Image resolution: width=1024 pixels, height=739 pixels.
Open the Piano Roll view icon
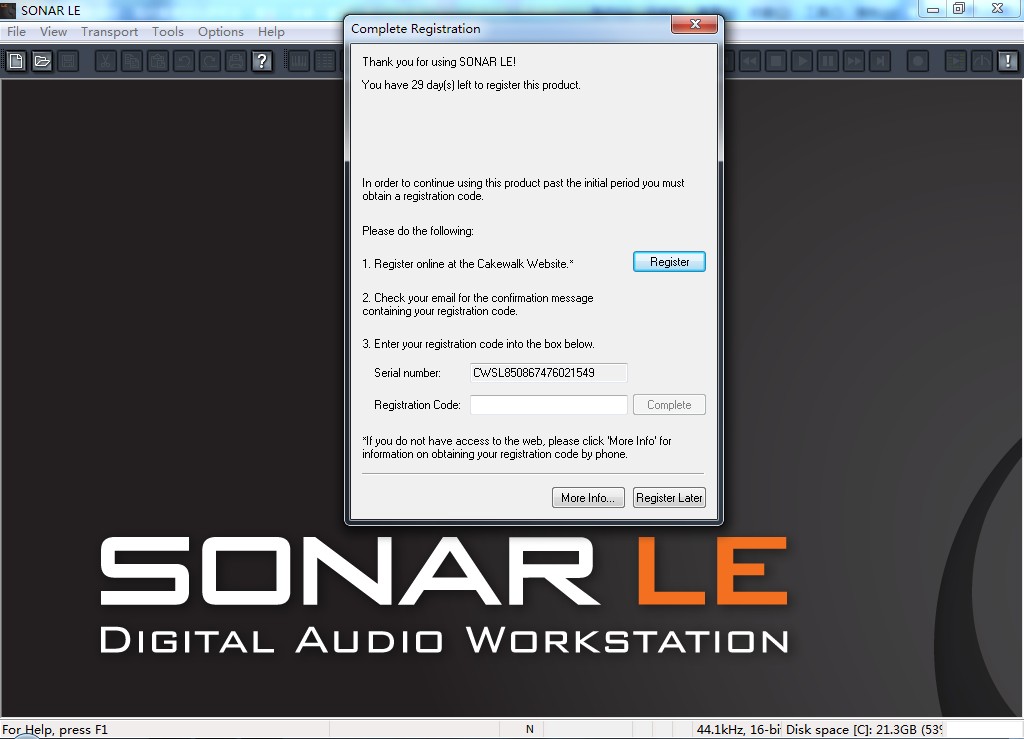pos(298,61)
